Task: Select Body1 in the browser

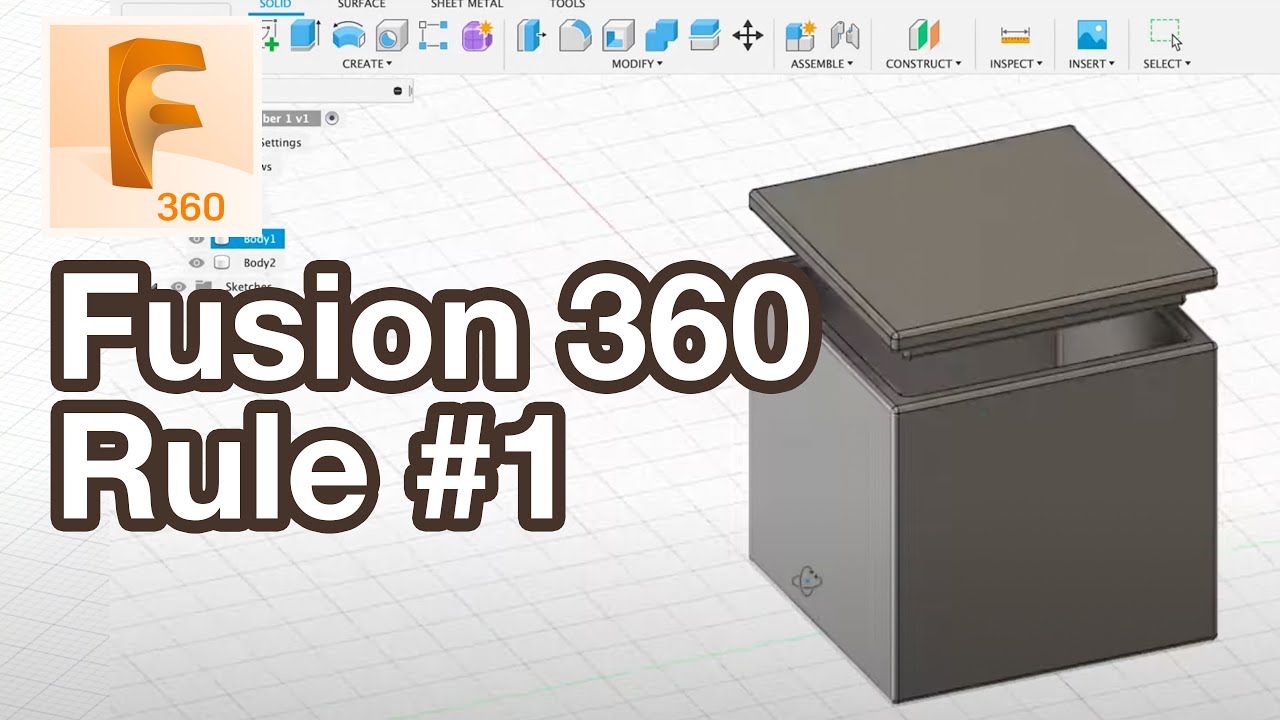Action: coord(259,239)
